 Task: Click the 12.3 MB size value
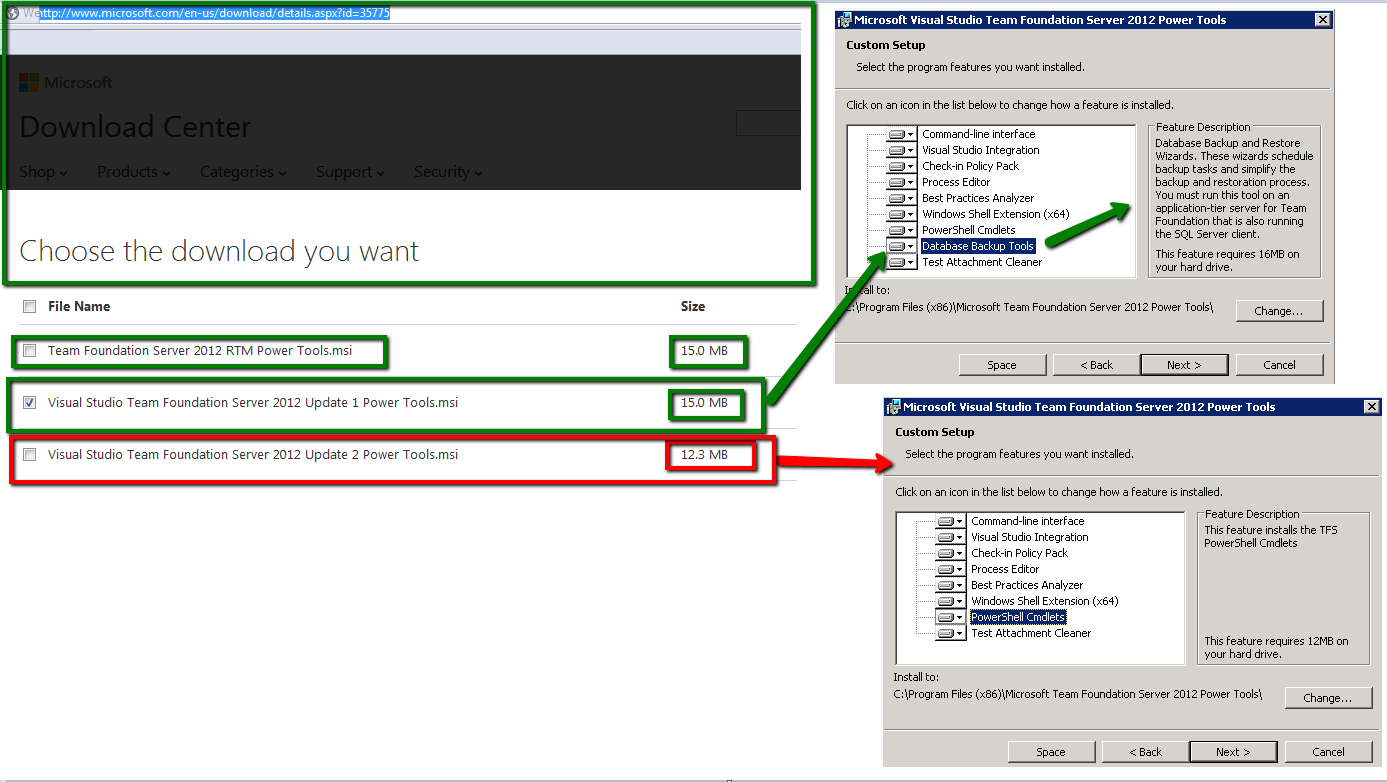[x=704, y=455]
